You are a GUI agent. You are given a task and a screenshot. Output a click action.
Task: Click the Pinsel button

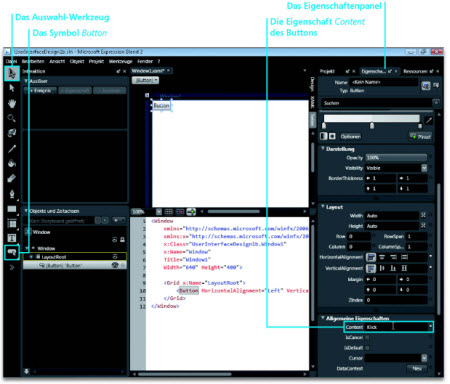[420, 137]
